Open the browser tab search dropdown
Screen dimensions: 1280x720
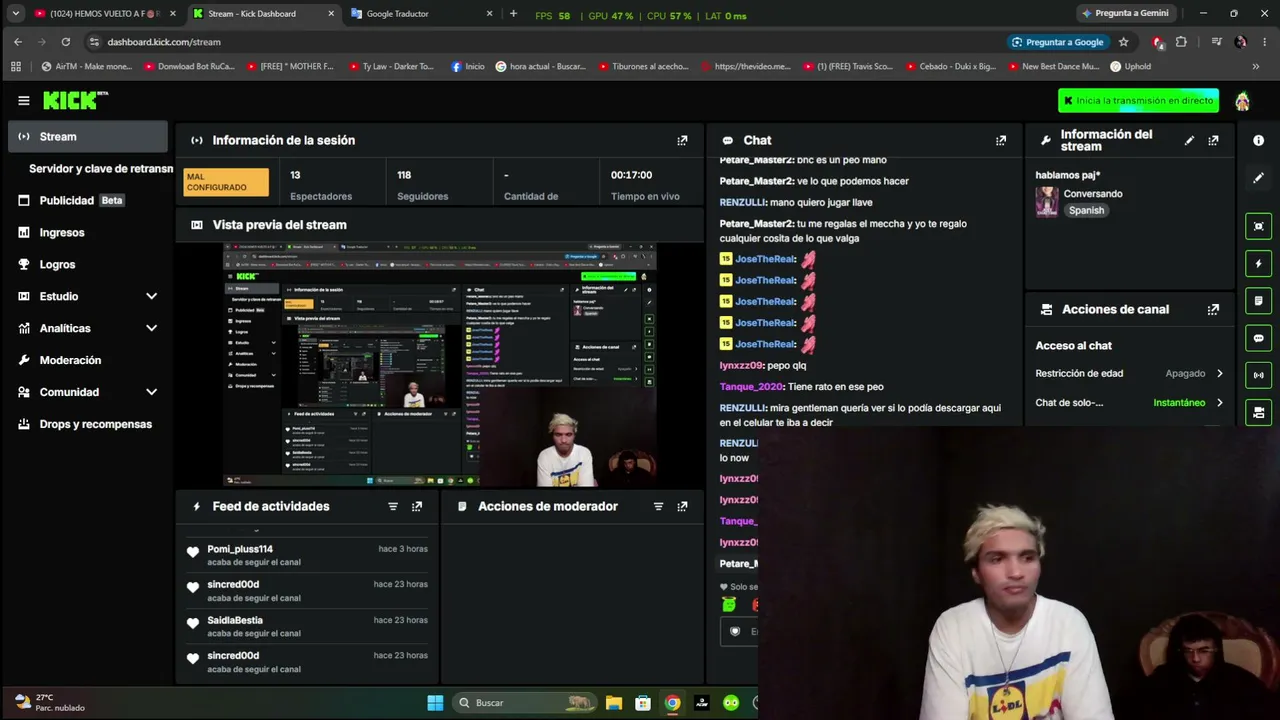click(x=15, y=14)
